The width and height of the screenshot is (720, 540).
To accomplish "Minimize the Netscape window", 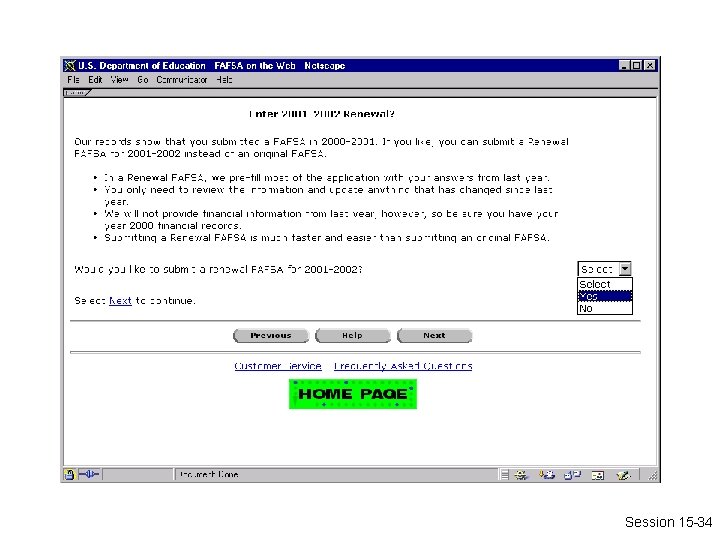I will click(624, 66).
